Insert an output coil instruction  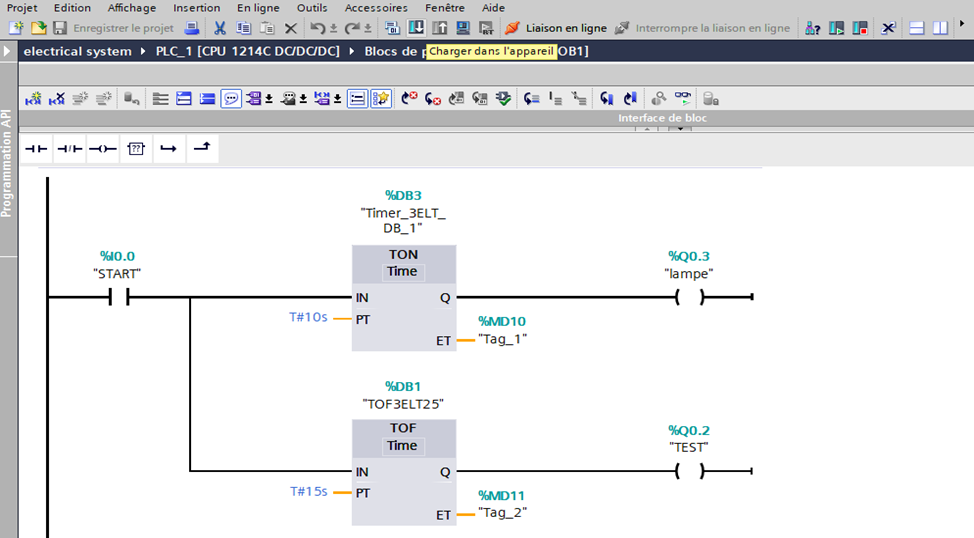click(102, 149)
